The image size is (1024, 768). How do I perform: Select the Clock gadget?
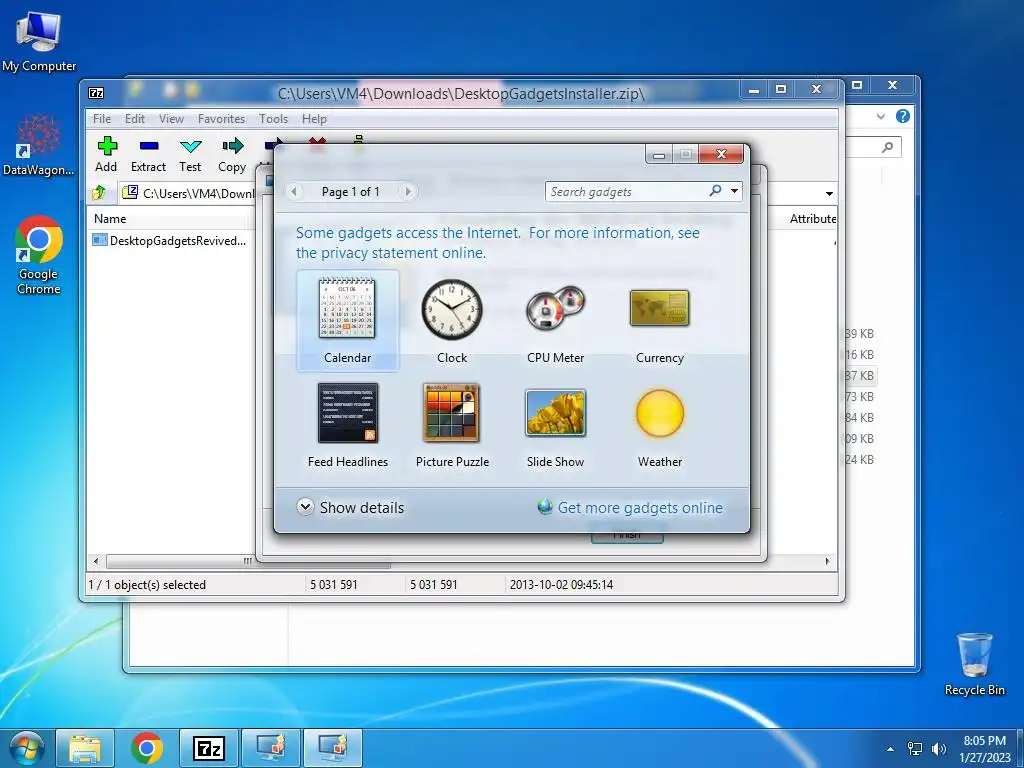click(x=451, y=320)
